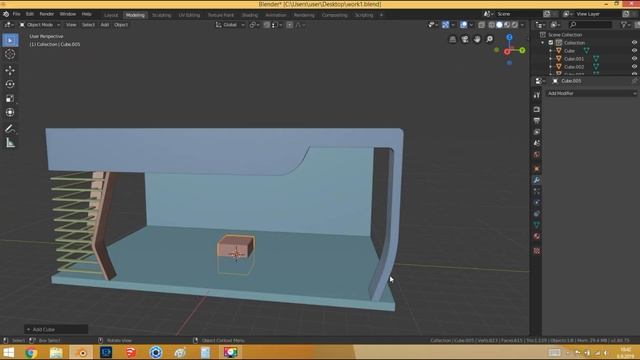
Task: Expand the Cube.001 outliner item
Action: (x=551, y=59)
